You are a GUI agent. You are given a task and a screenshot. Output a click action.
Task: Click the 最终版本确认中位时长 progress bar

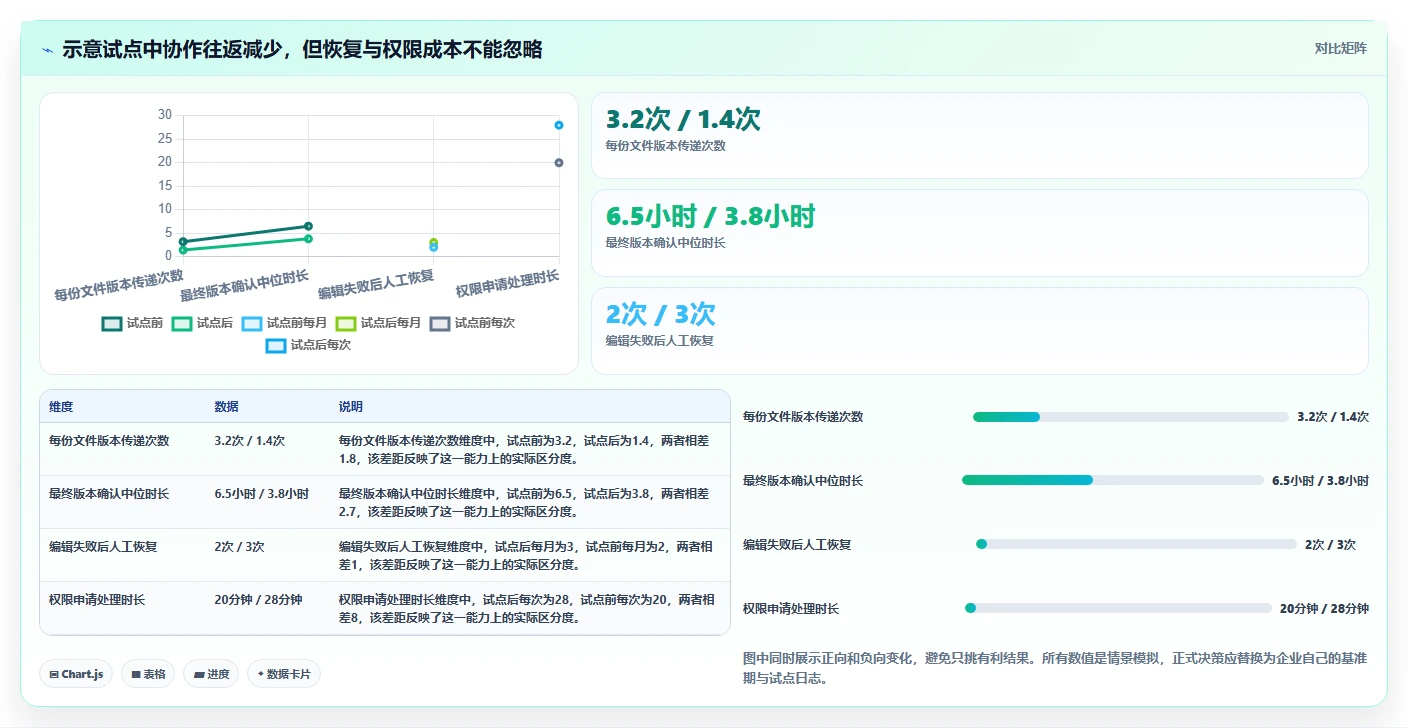point(1112,480)
